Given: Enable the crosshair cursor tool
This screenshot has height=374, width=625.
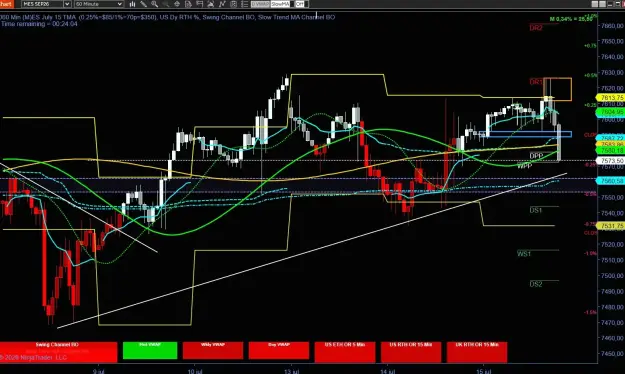Looking at the screenshot, I should click(x=177, y=4).
